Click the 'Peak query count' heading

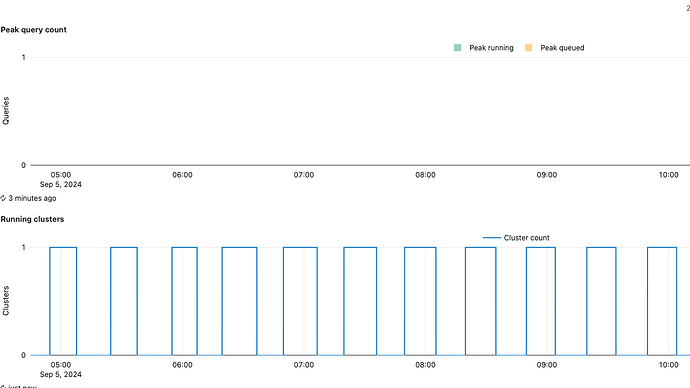[33, 29]
